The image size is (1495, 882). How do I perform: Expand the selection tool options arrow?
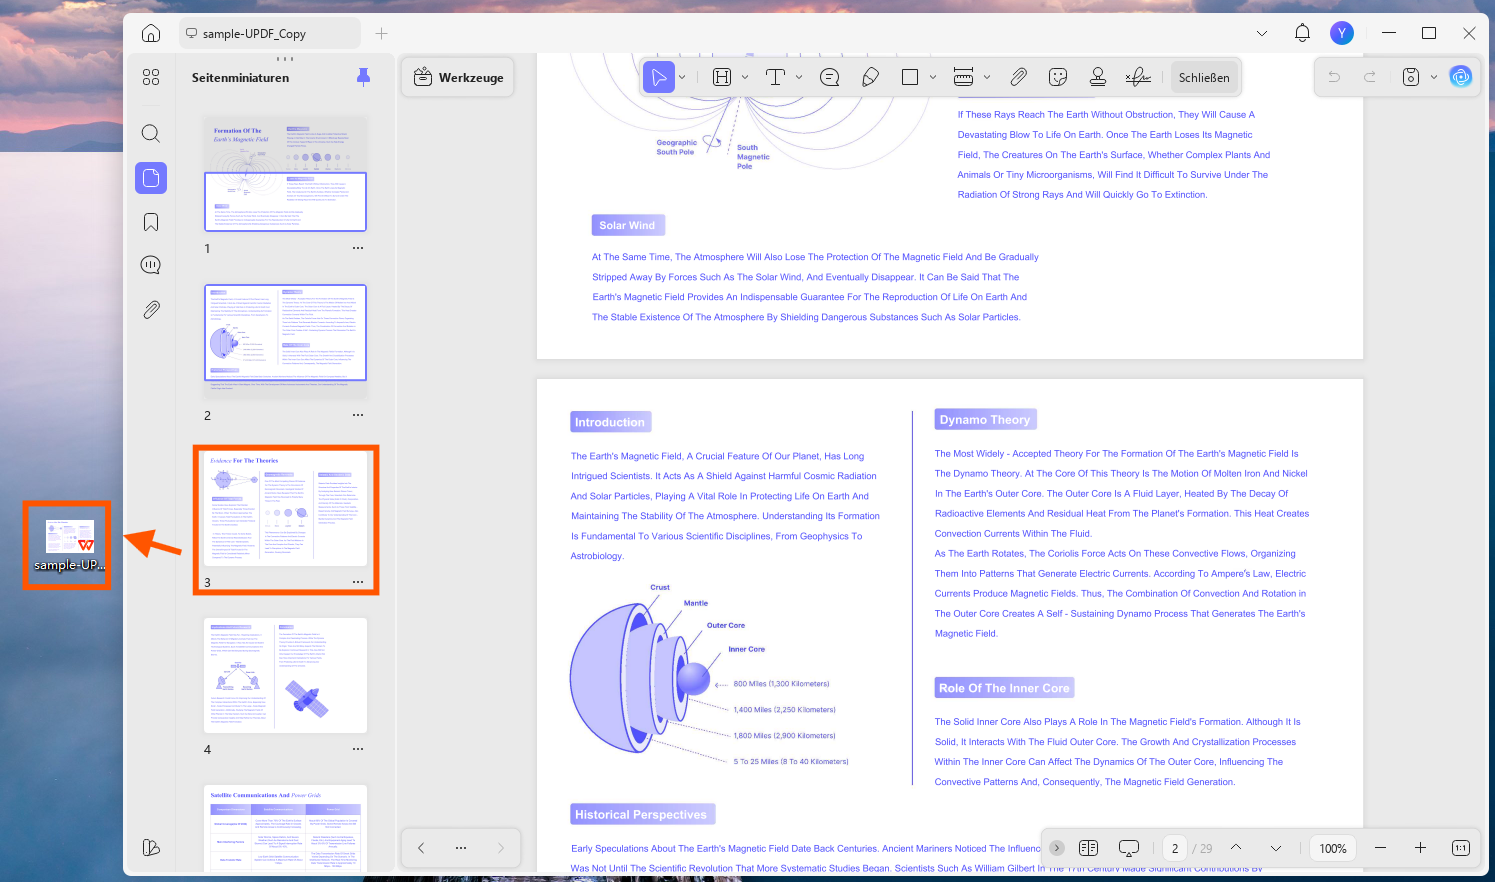click(683, 77)
